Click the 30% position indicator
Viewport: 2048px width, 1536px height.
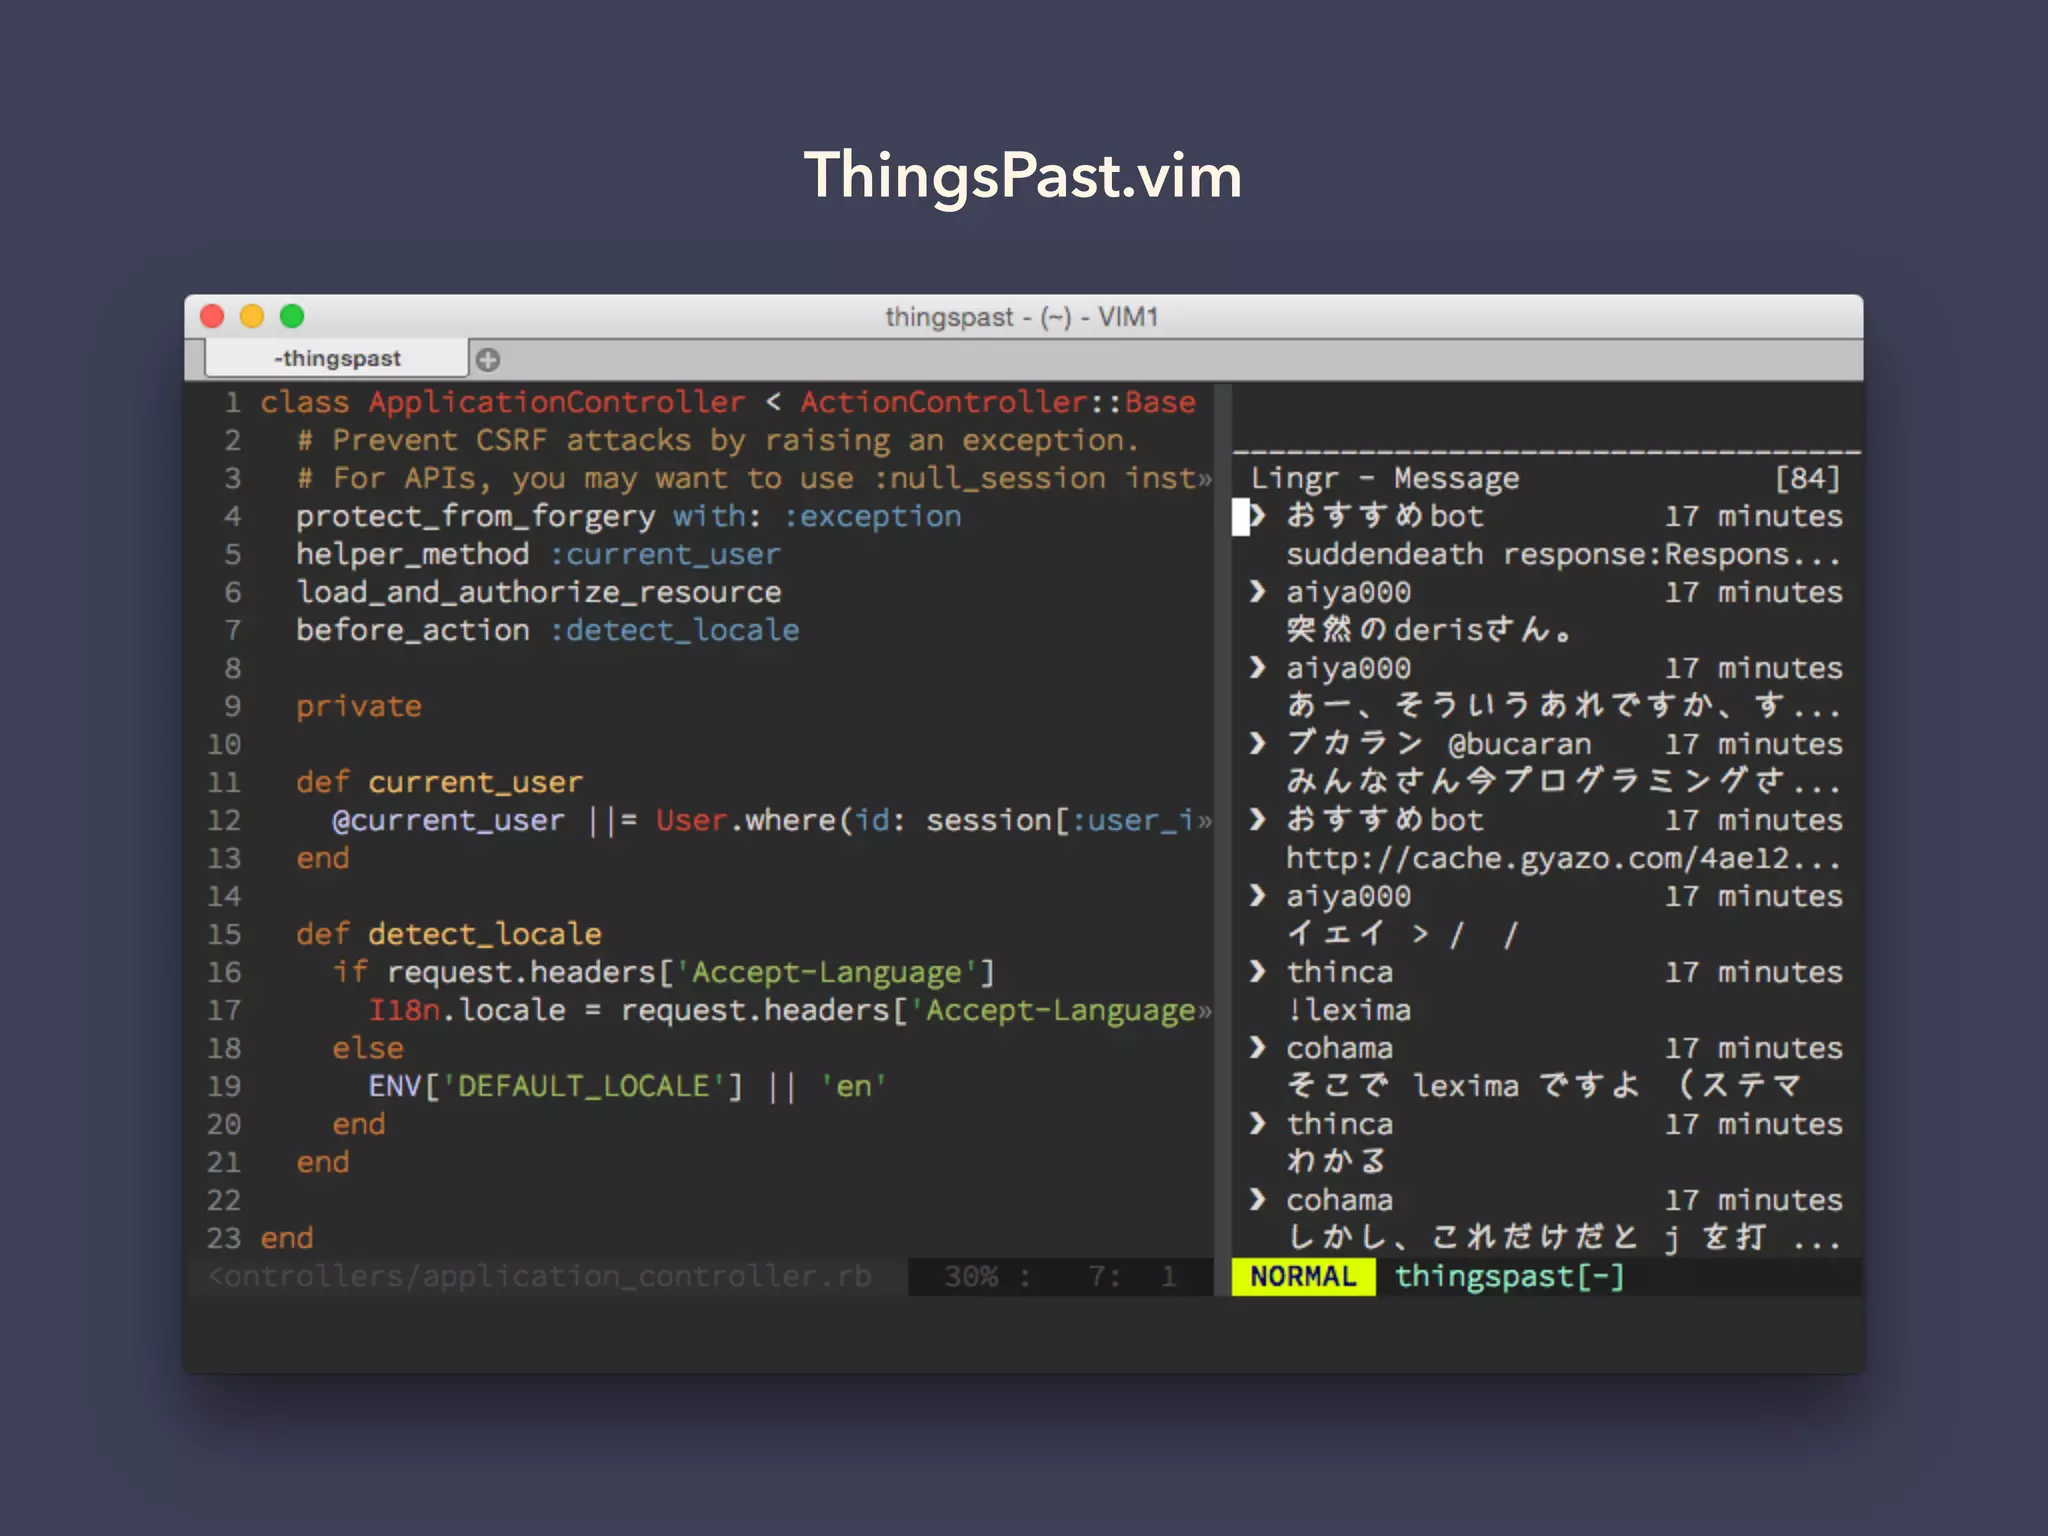coord(971,1277)
